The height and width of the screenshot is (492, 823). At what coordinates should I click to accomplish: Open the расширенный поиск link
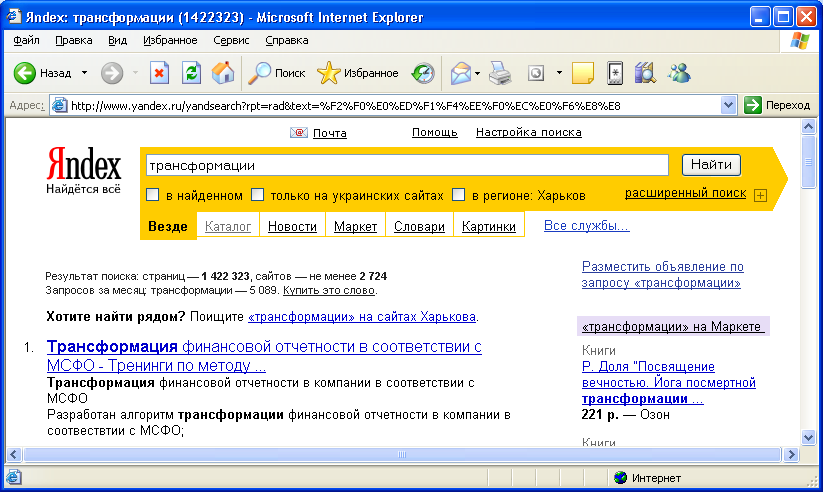[685, 193]
